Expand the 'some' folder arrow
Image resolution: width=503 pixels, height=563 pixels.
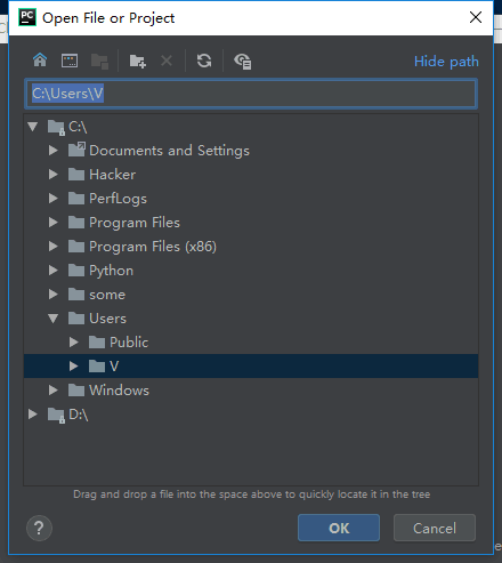coord(53,294)
